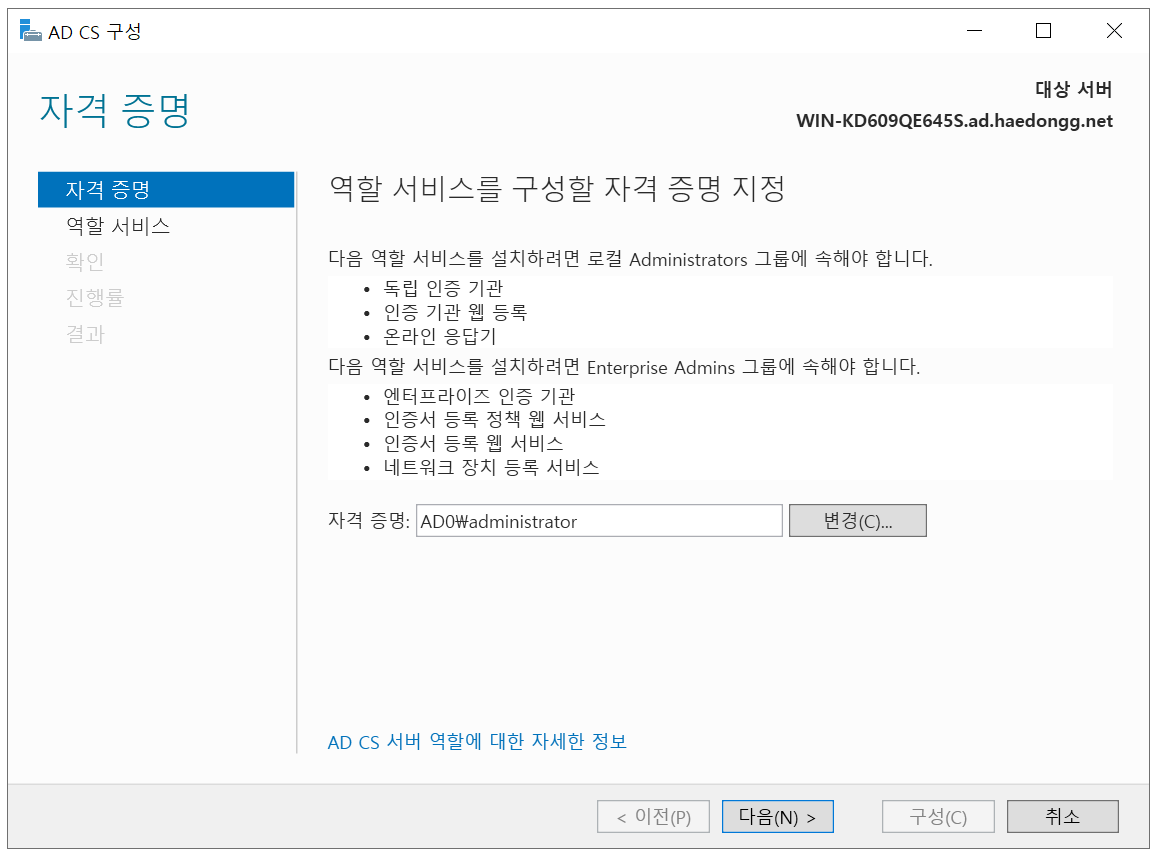Maximize the AD CS 구성 window
The image size is (1157, 855).
click(x=1043, y=31)
